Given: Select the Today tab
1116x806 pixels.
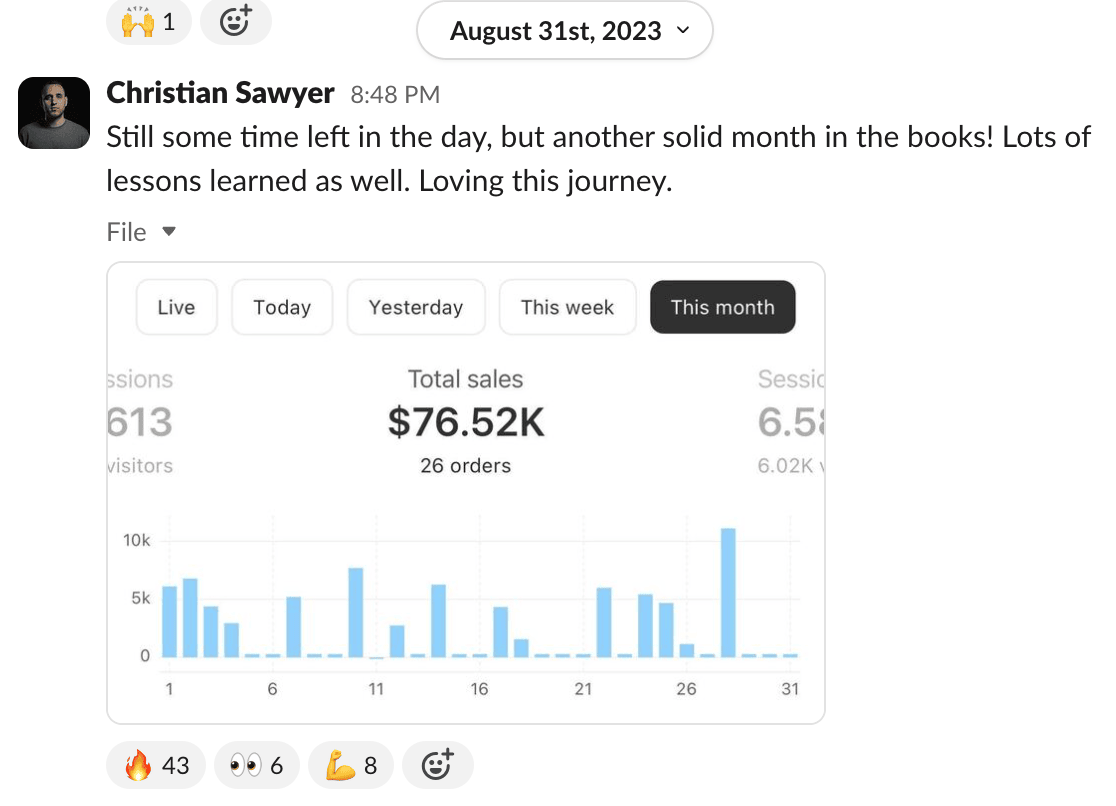Looking at the screenshot, I should coord(282,307).
